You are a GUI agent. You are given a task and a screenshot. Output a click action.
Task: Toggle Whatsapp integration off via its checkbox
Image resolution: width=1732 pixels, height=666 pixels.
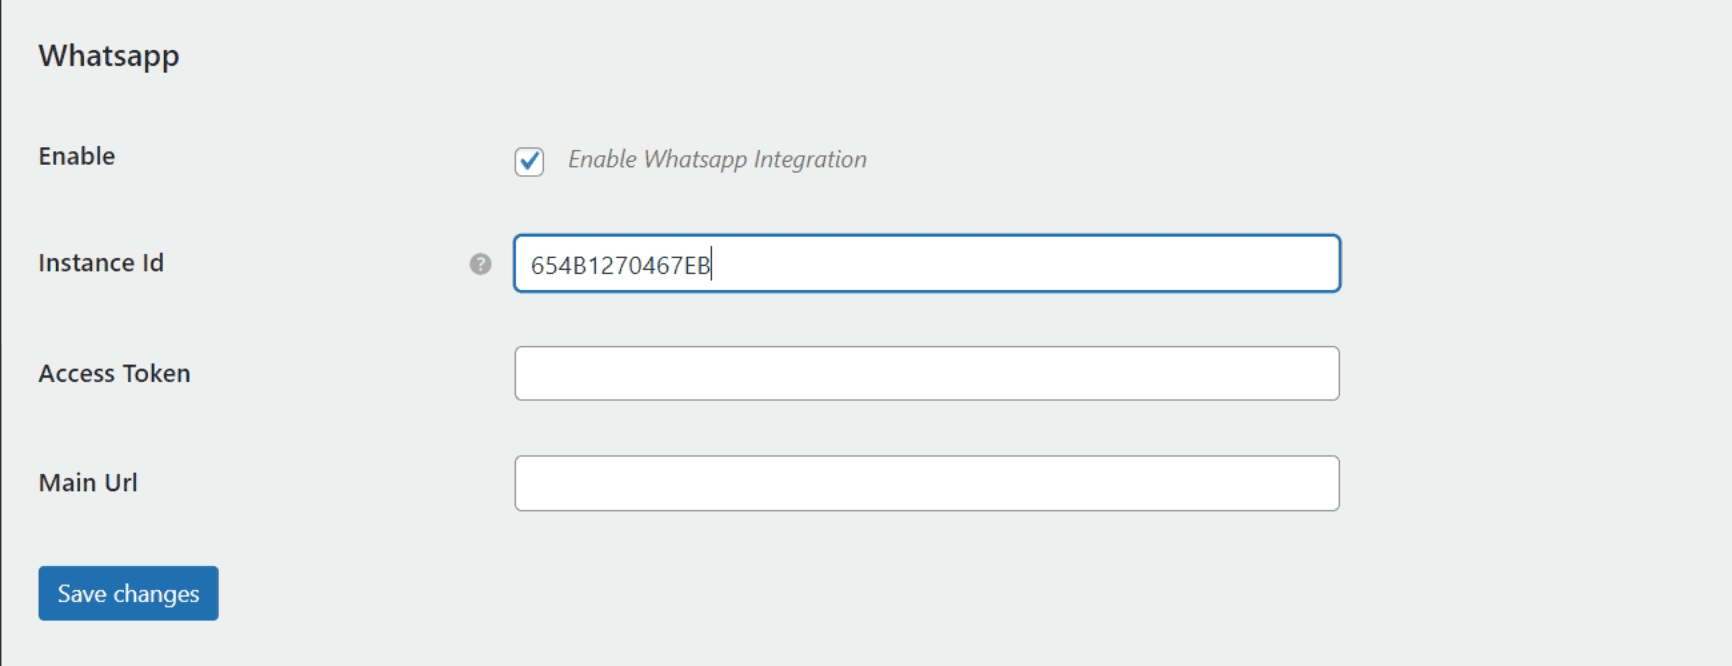point(529,161)
